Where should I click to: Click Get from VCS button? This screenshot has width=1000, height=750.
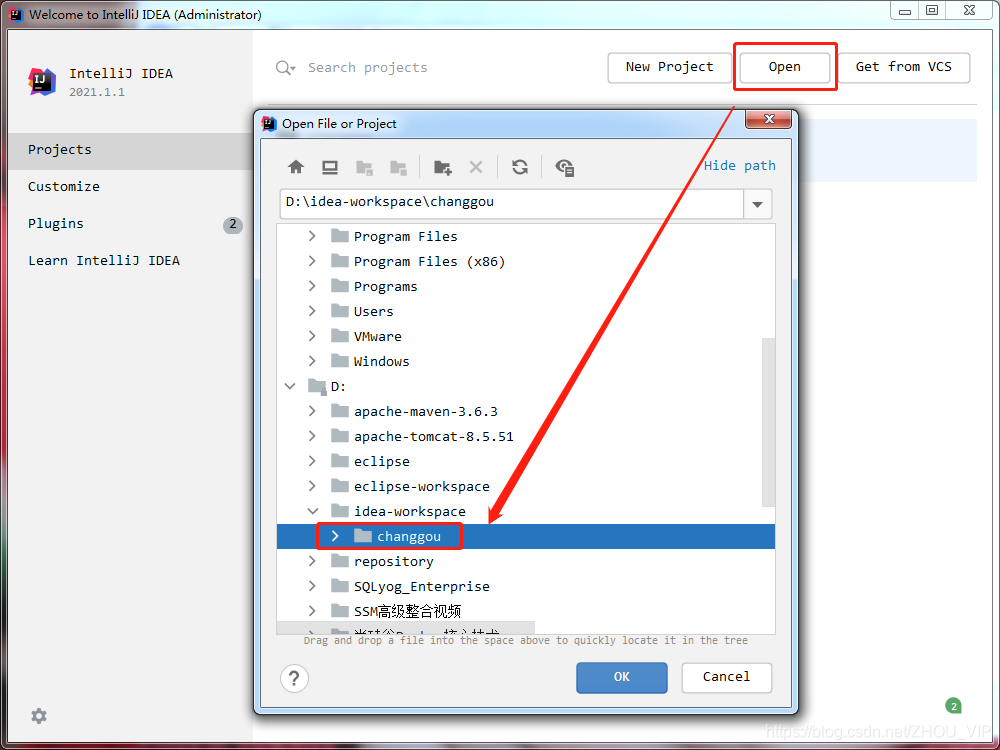tap(904, 67)
